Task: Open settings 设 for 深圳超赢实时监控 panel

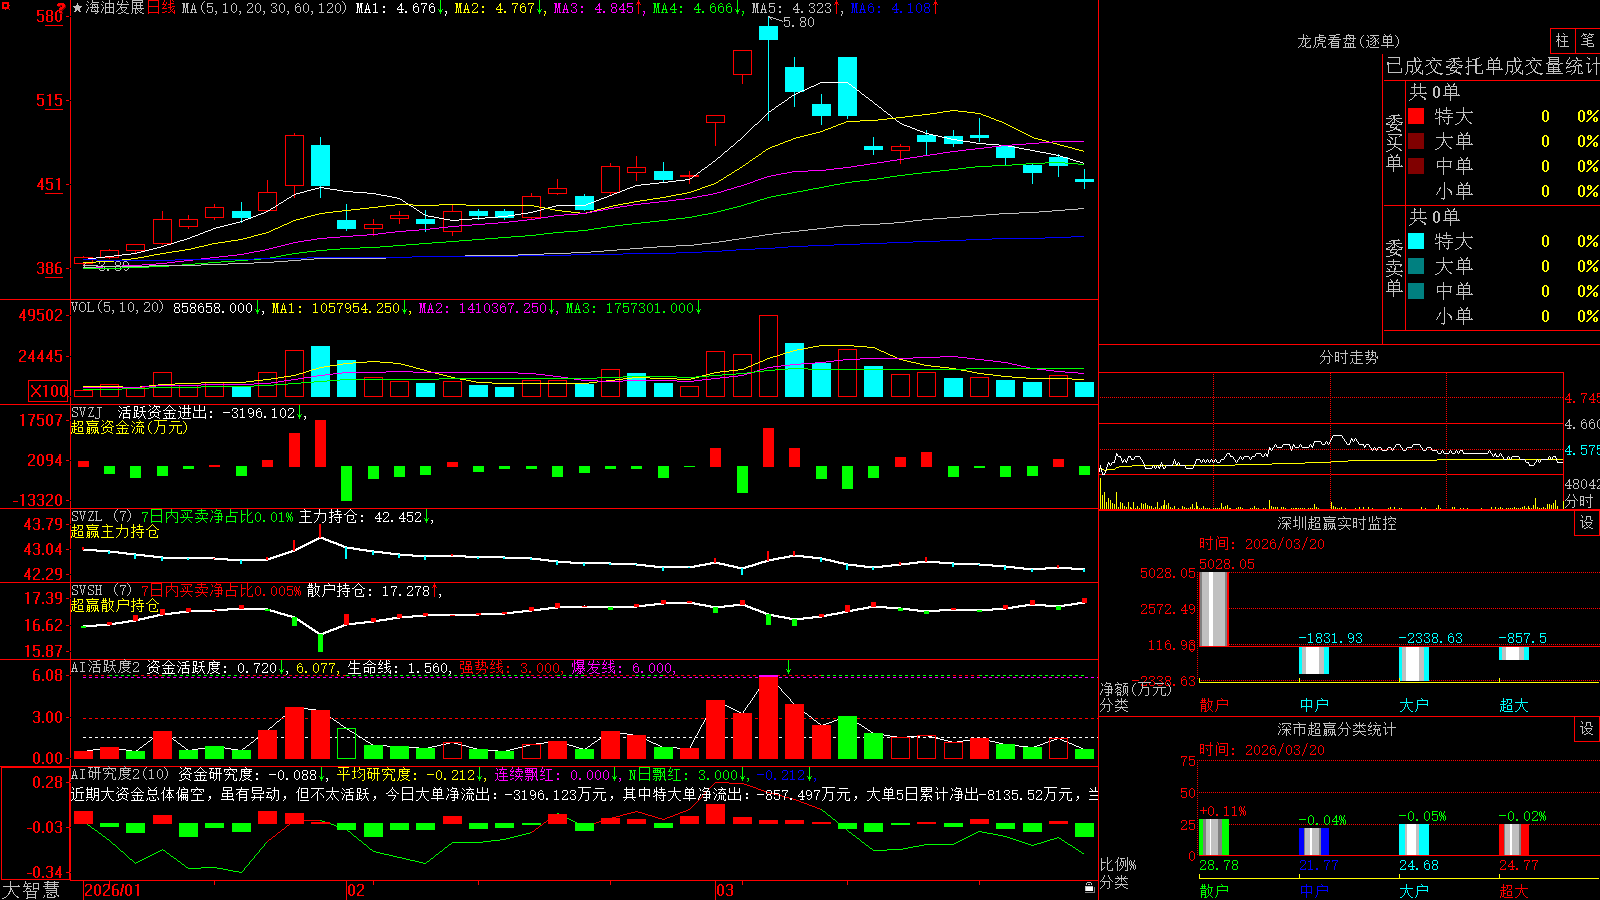Action: pyautogui.click(x=1587, y=523)
